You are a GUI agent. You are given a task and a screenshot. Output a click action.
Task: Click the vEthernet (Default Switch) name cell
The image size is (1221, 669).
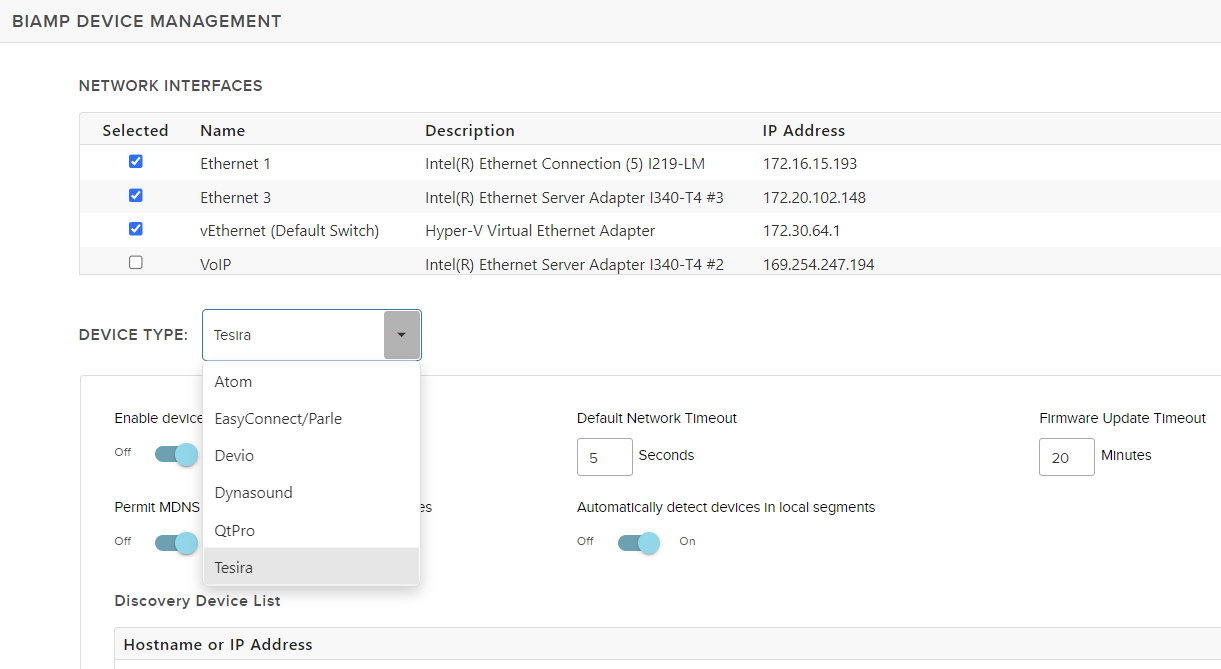[290, 230]
